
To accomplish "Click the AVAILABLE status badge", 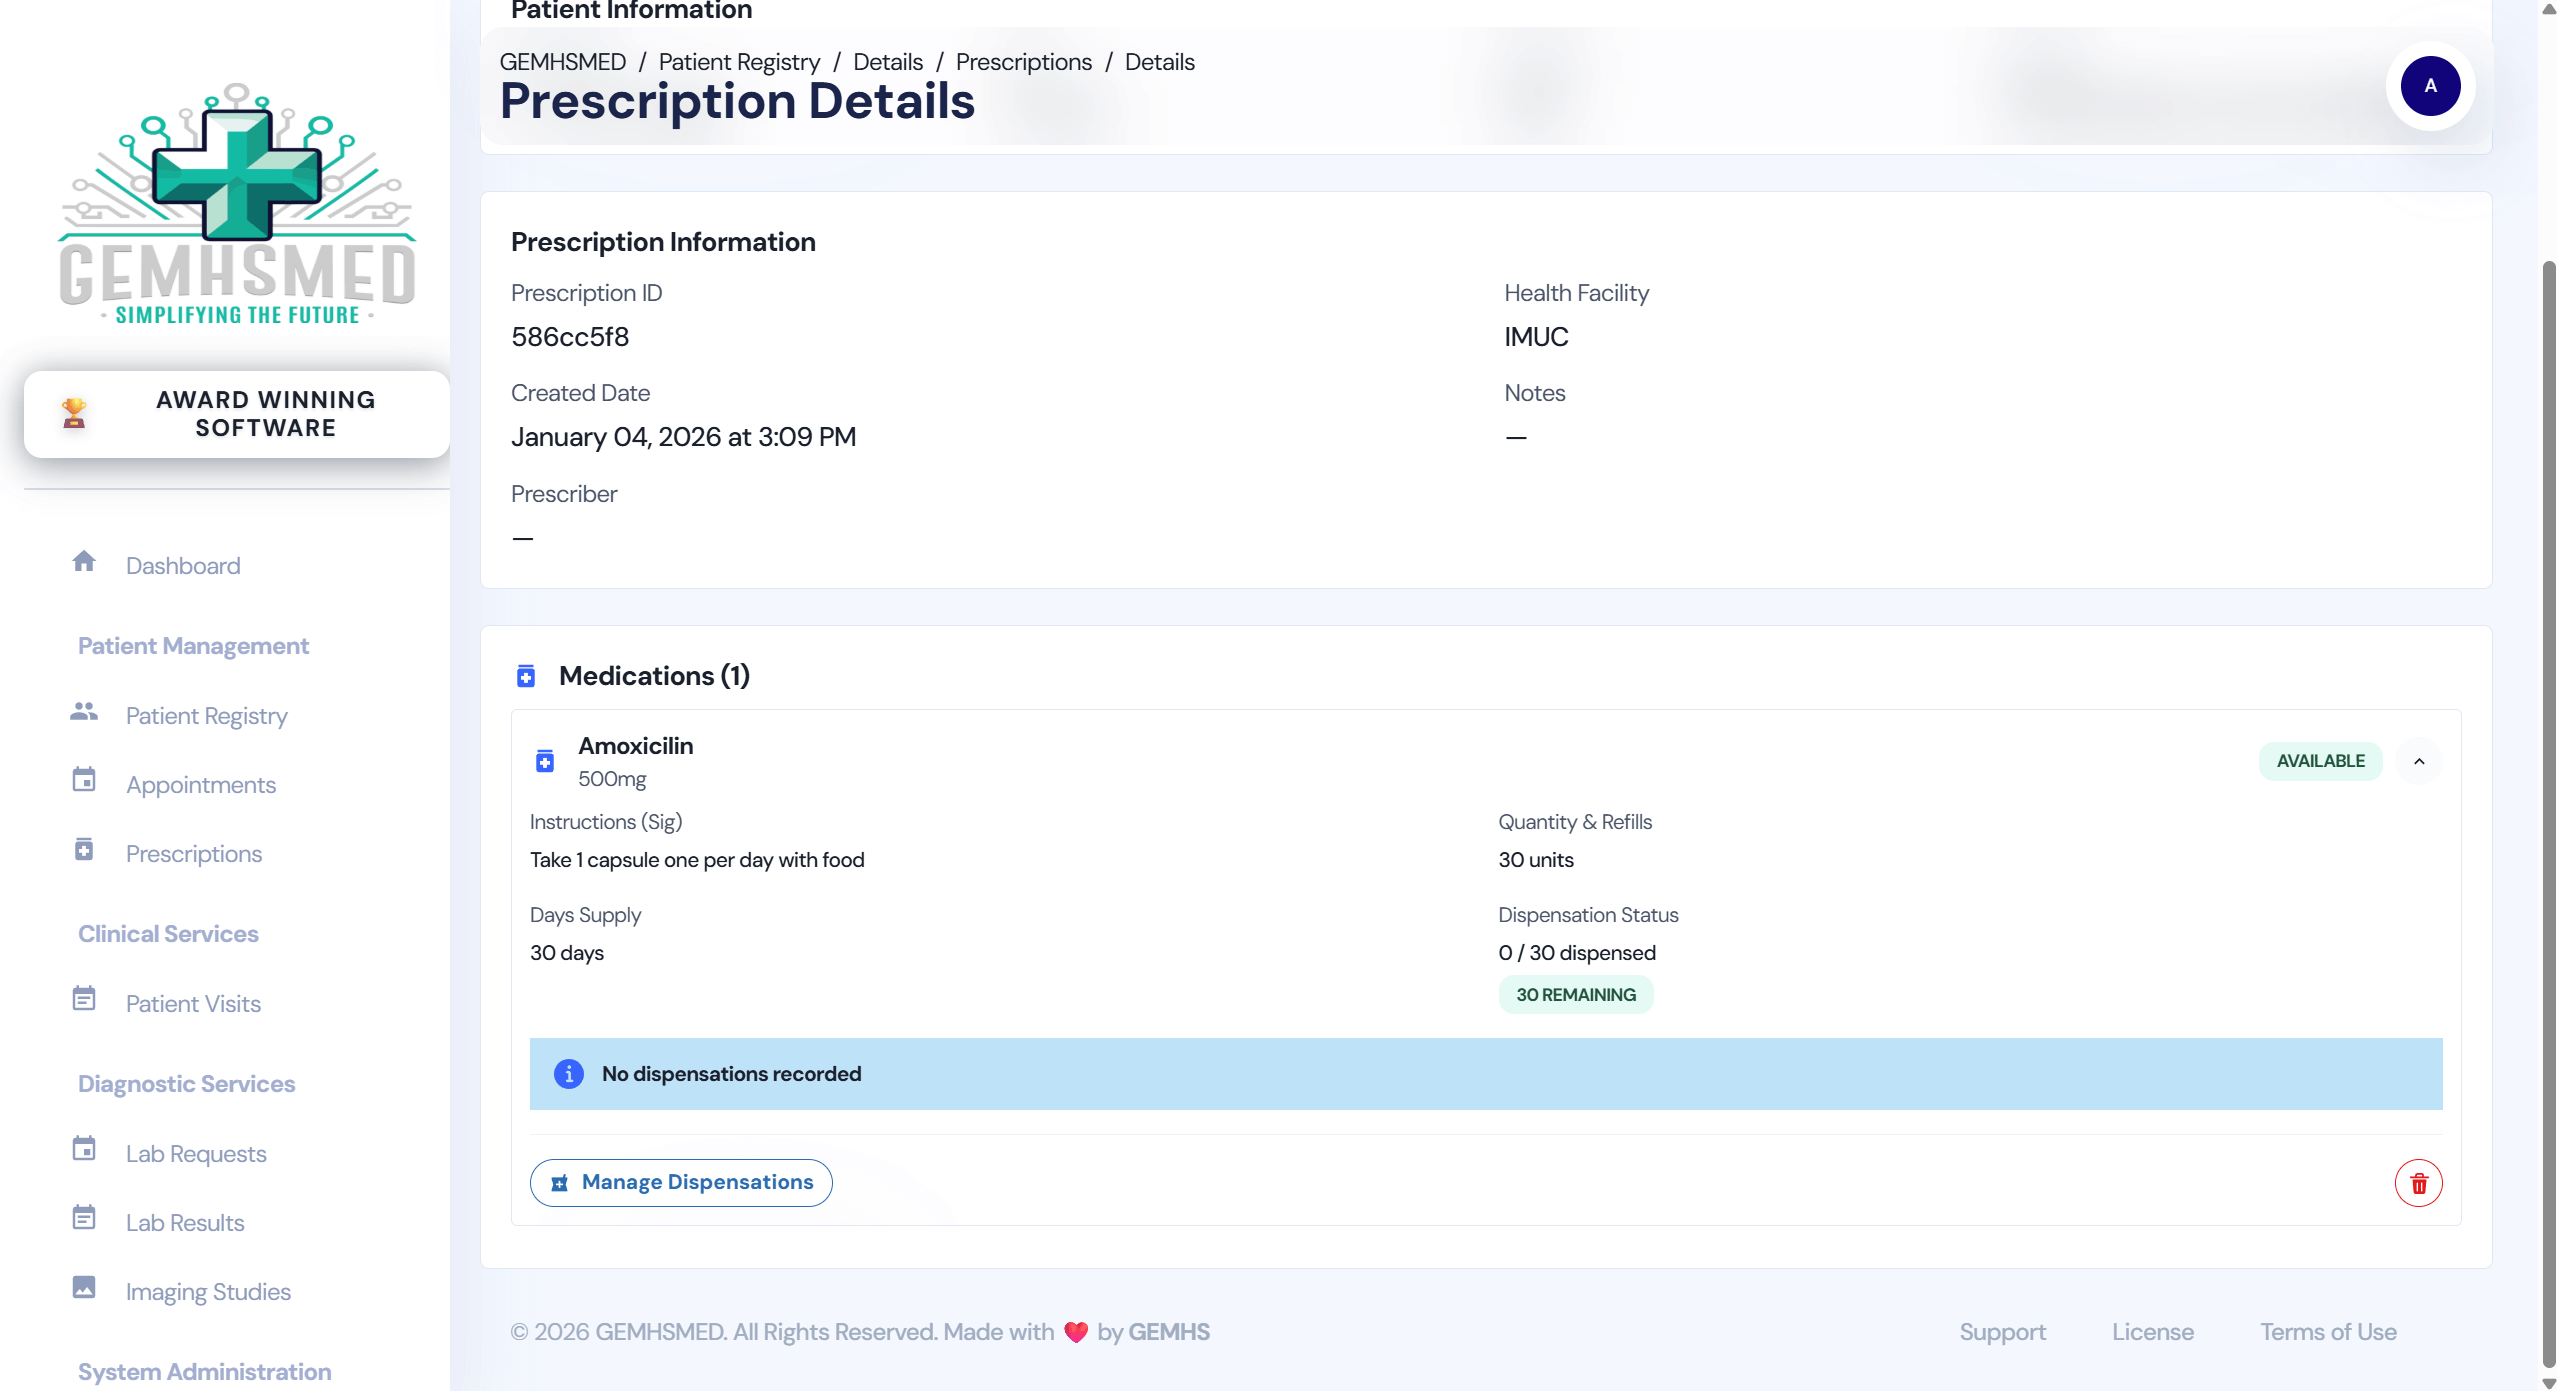I will click(2320, 761).
